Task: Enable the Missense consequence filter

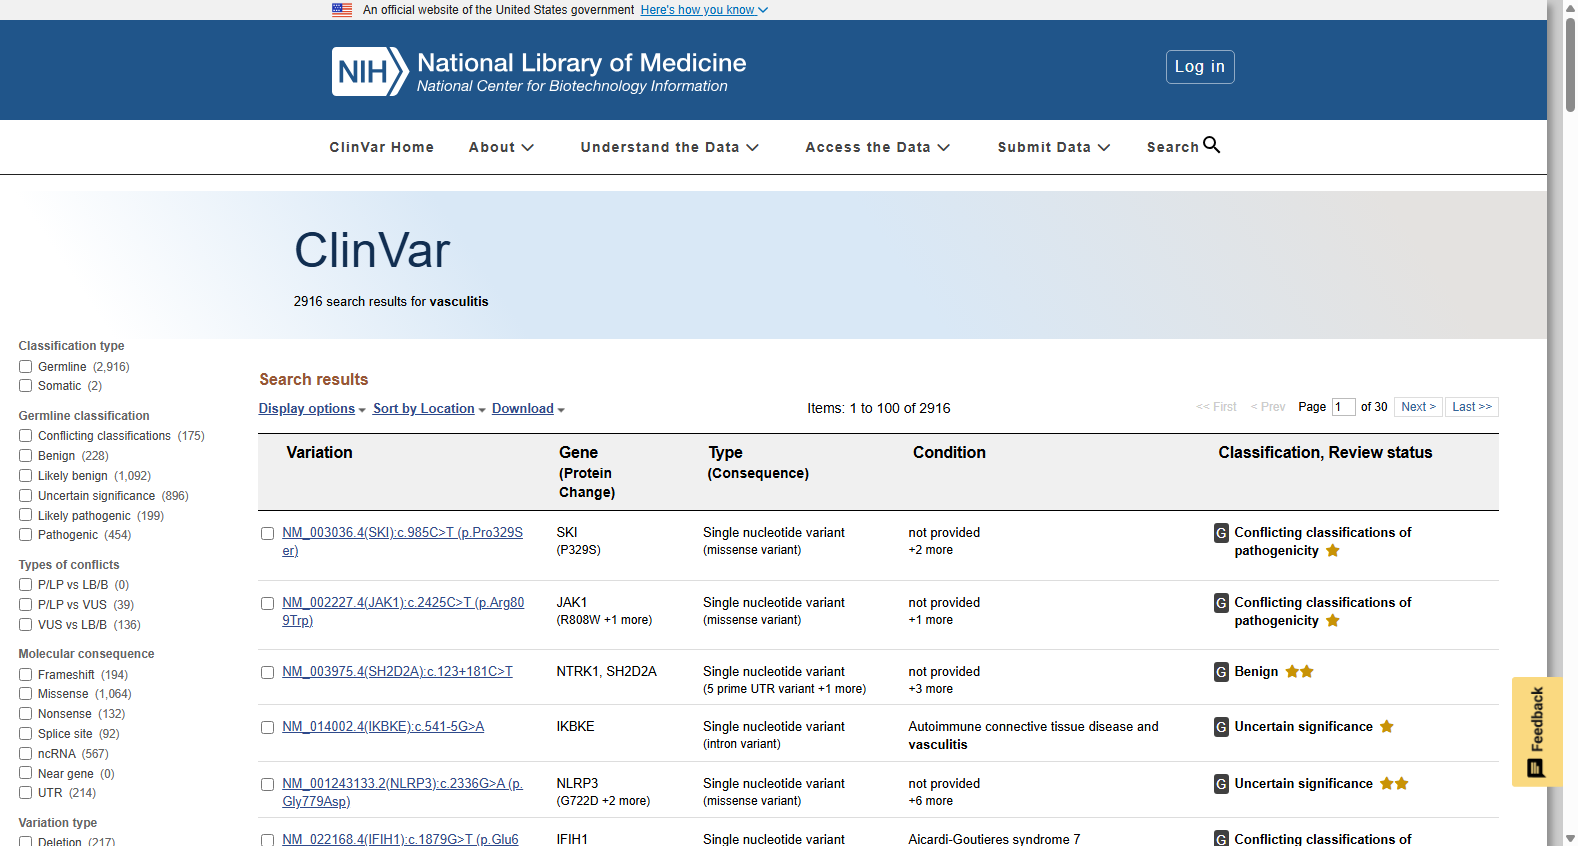Action: click(26, 694)
